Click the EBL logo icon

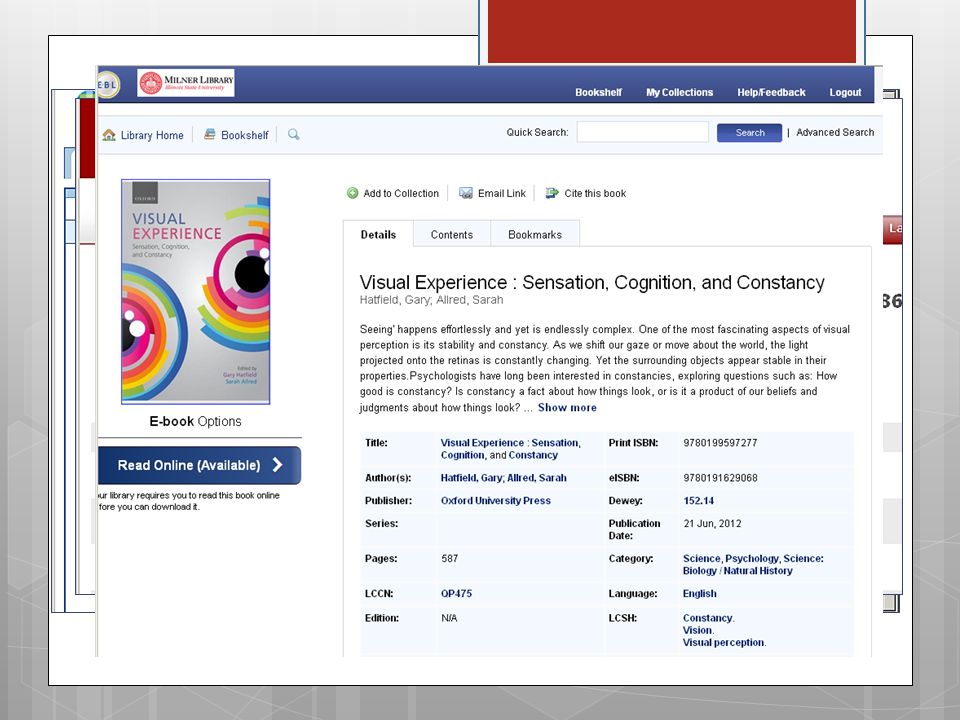click(x=108, y=84)
